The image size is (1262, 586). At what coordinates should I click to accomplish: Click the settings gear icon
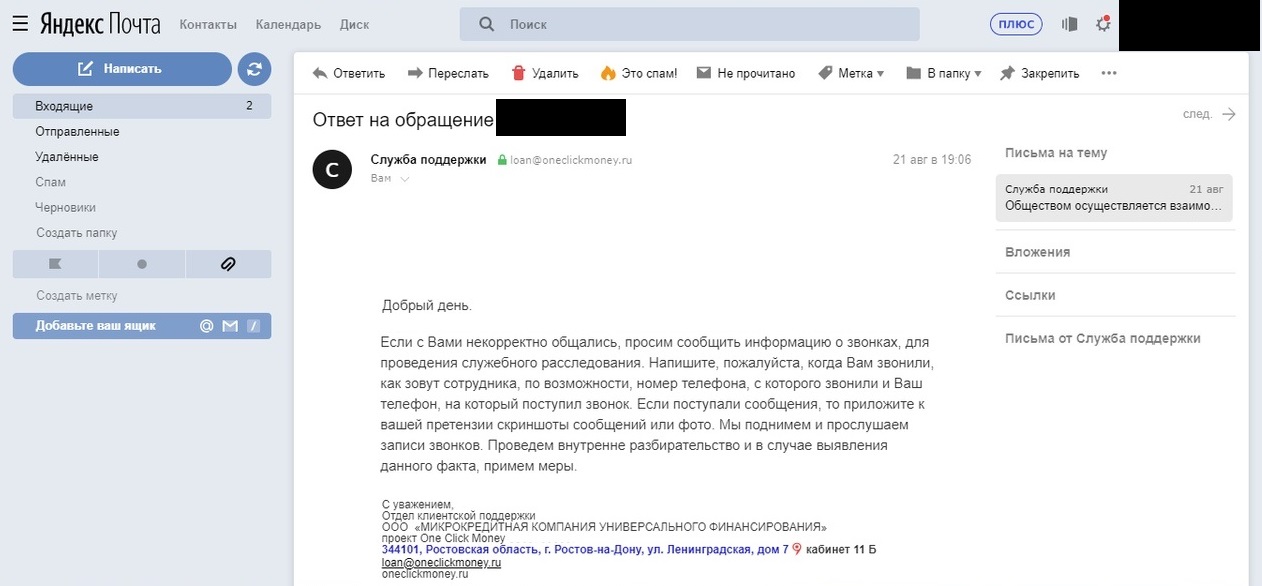[1103, 24]
